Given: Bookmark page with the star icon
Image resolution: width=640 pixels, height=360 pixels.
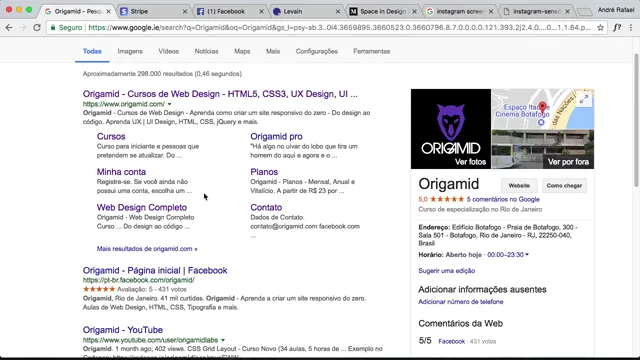Looking at the screenshot, I should coord(600,28).
